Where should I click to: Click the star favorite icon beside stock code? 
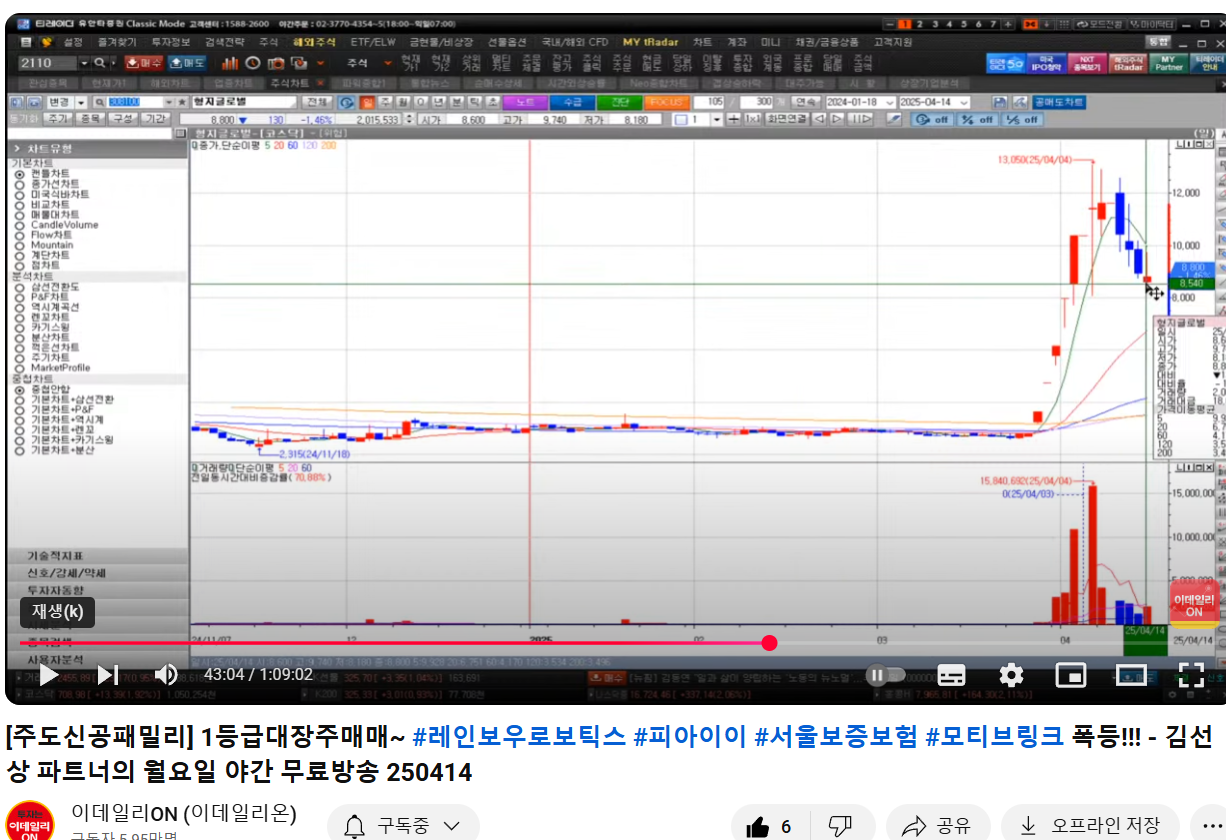(182, 102)
